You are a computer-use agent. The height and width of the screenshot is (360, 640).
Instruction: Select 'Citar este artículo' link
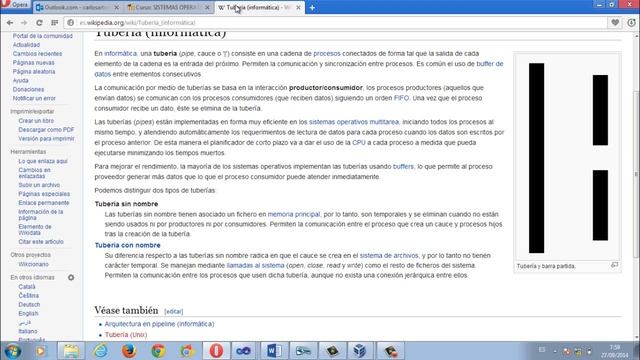point(41,242)
